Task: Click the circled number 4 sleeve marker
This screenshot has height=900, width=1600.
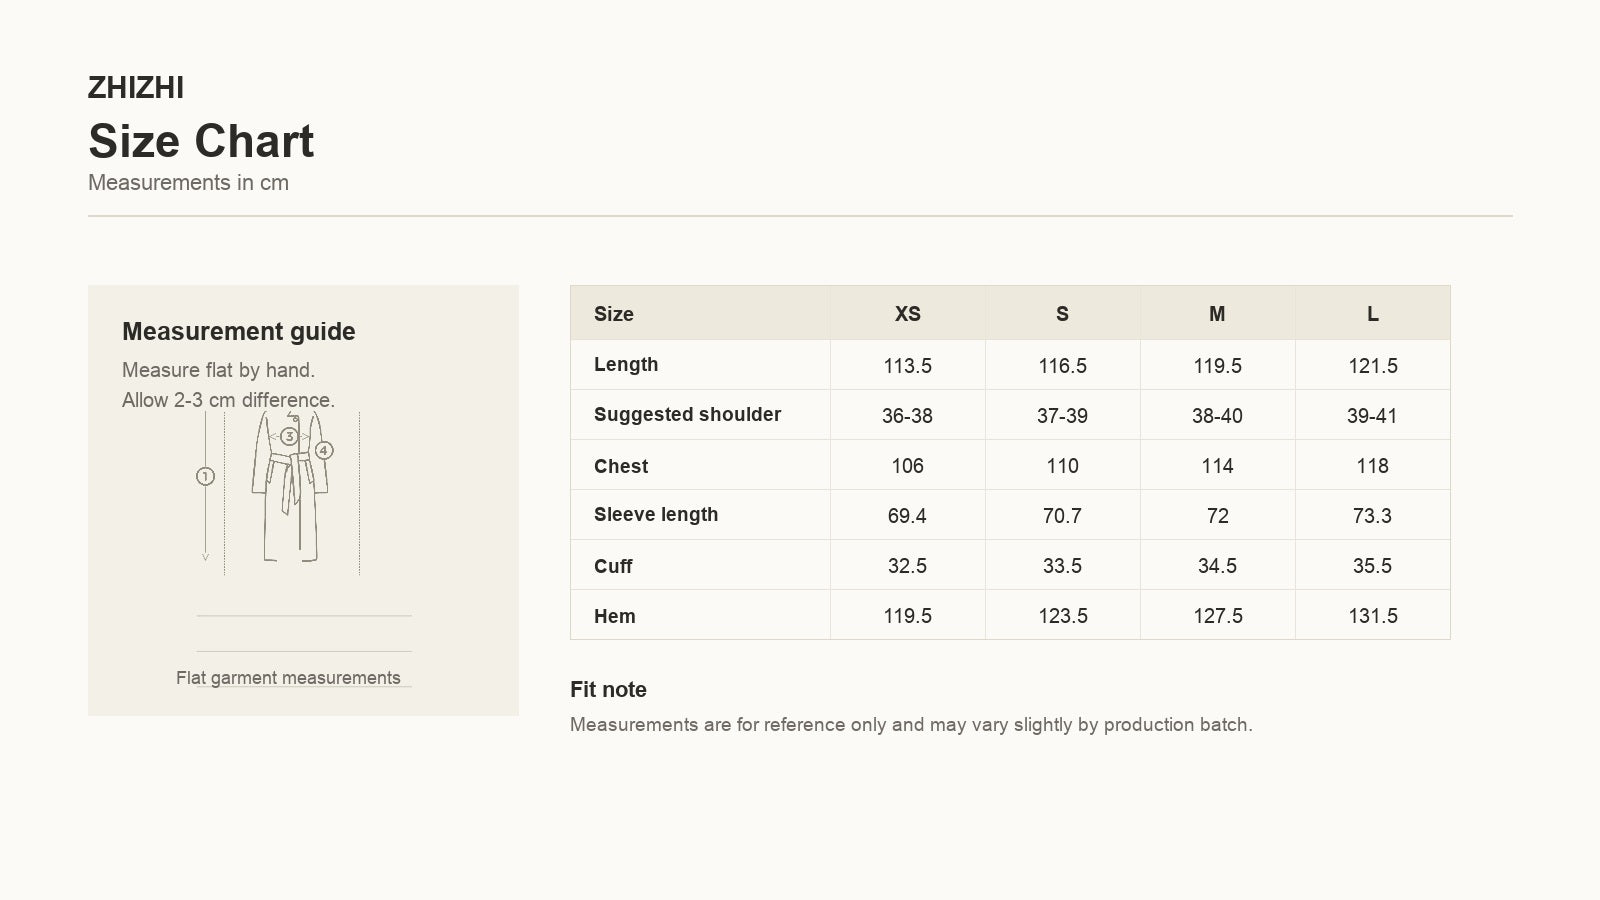Action: (324, 451)
